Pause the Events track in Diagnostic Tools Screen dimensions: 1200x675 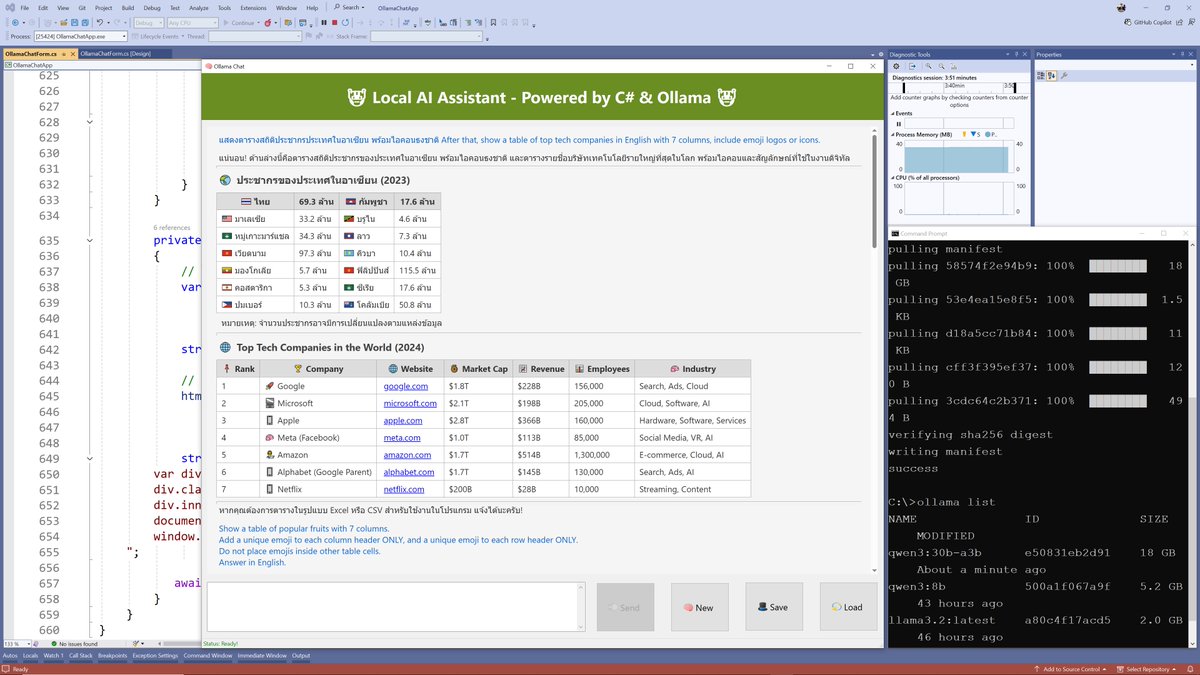click(898, 124)
